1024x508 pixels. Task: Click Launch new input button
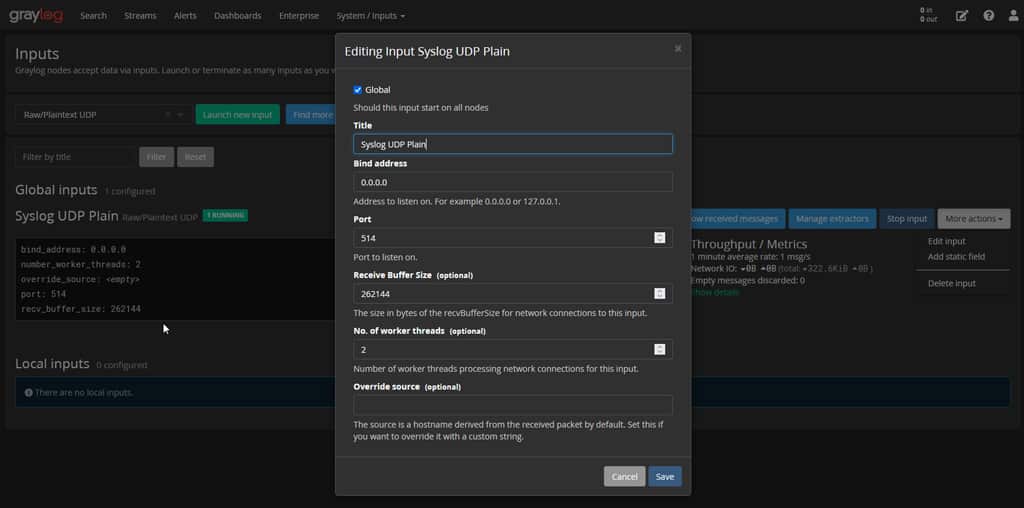coord(238,114)
